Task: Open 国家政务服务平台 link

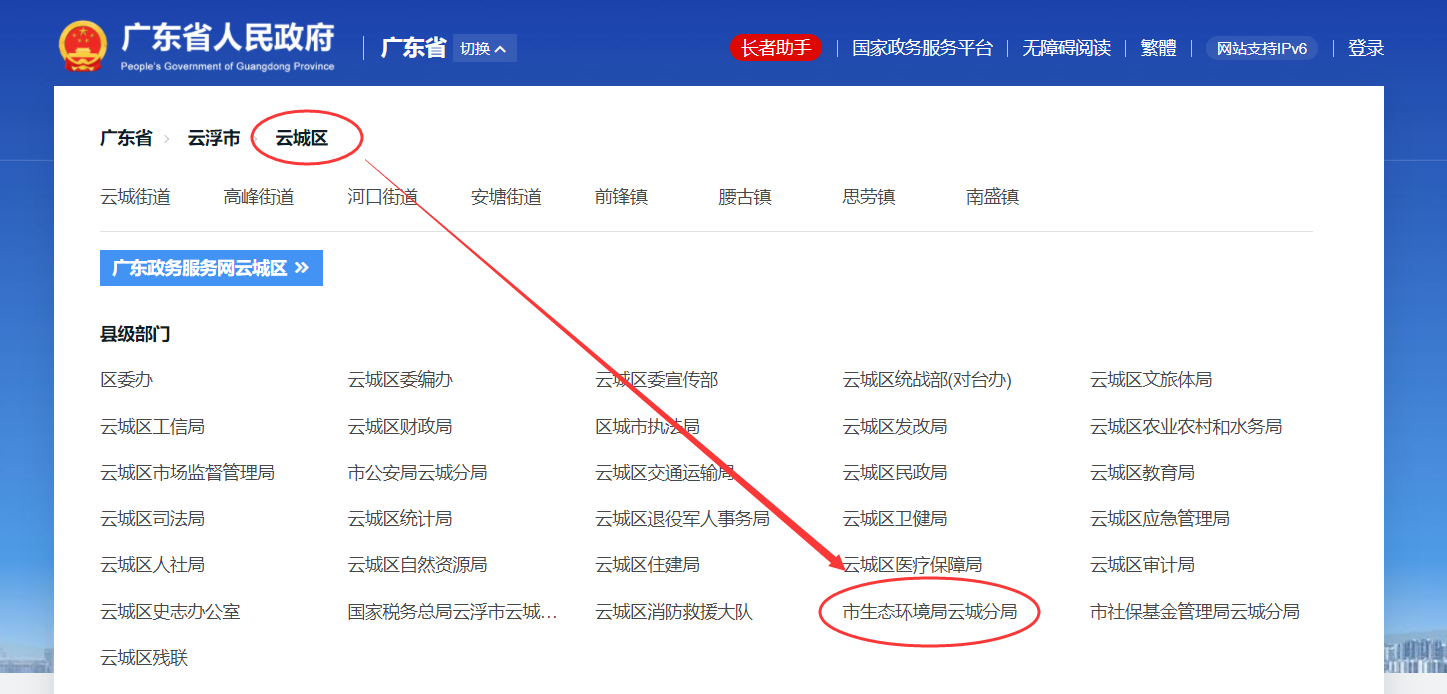Action: click(922, 48)
